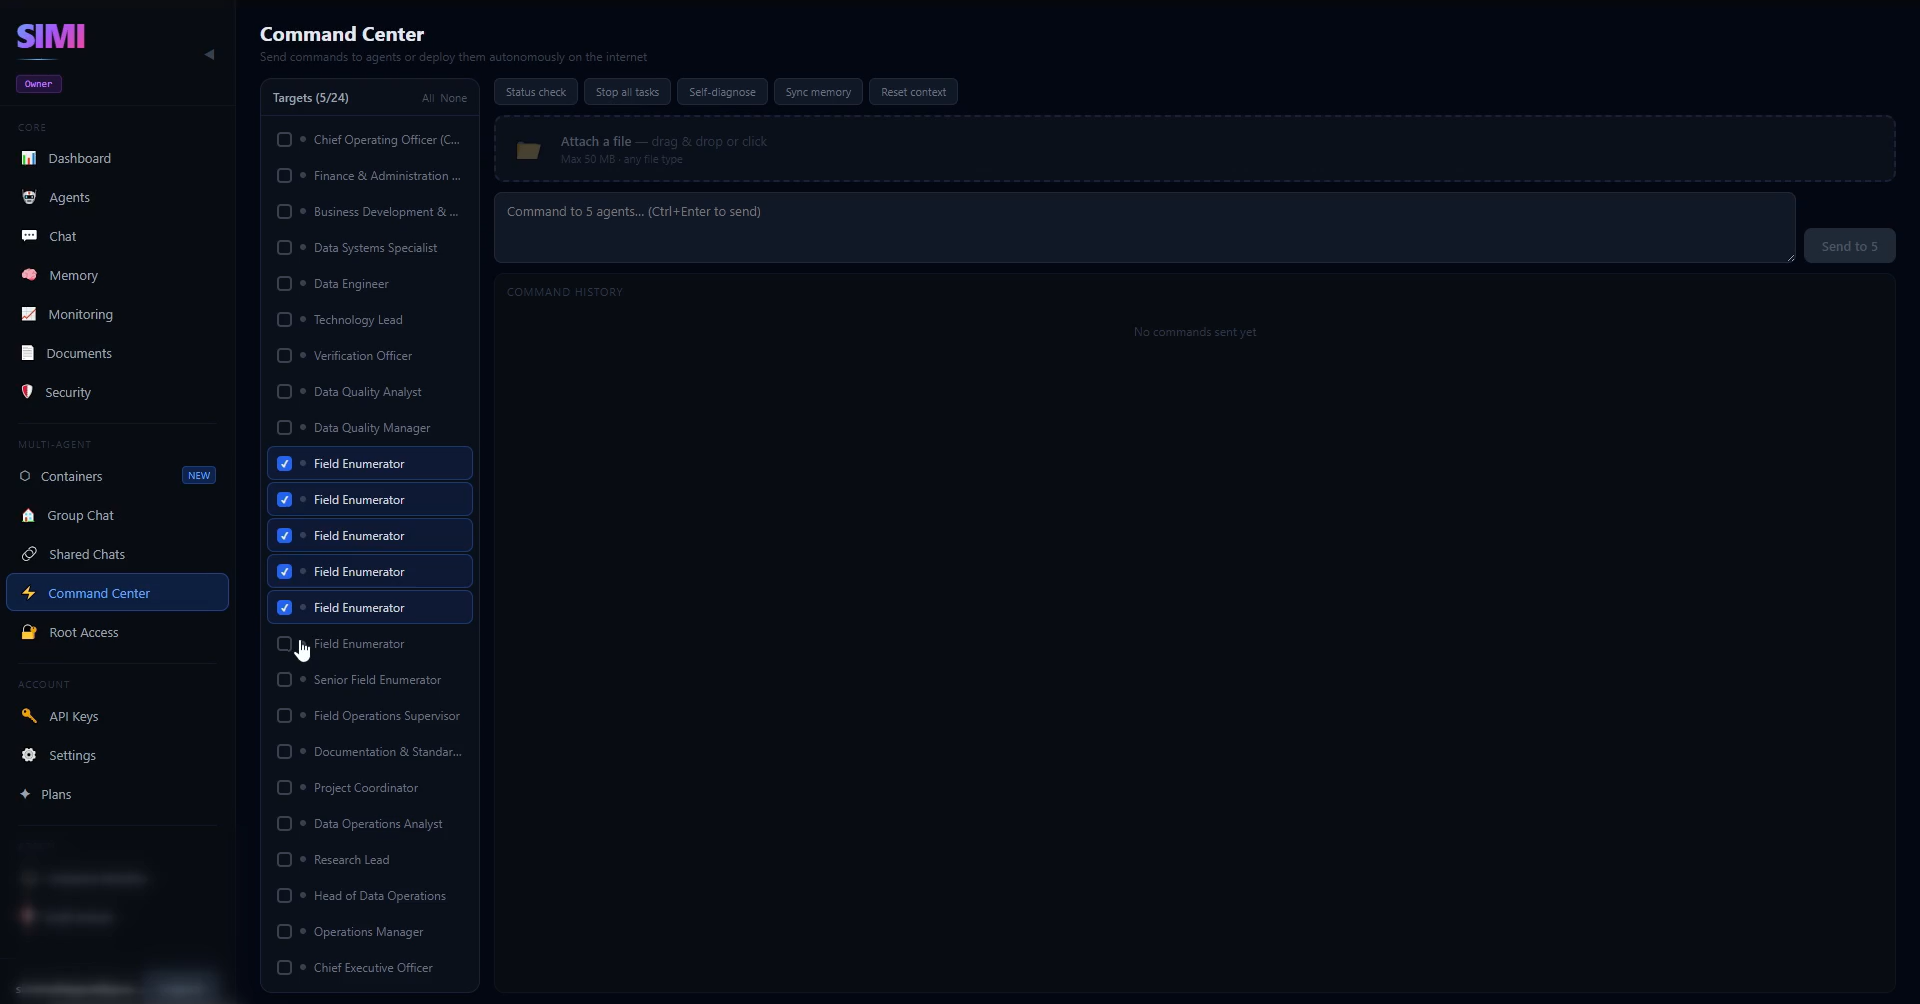Navigate to the Shared Chats label
The width and height of the screenshot is (1920, 1004).
[x=87, y=554]
